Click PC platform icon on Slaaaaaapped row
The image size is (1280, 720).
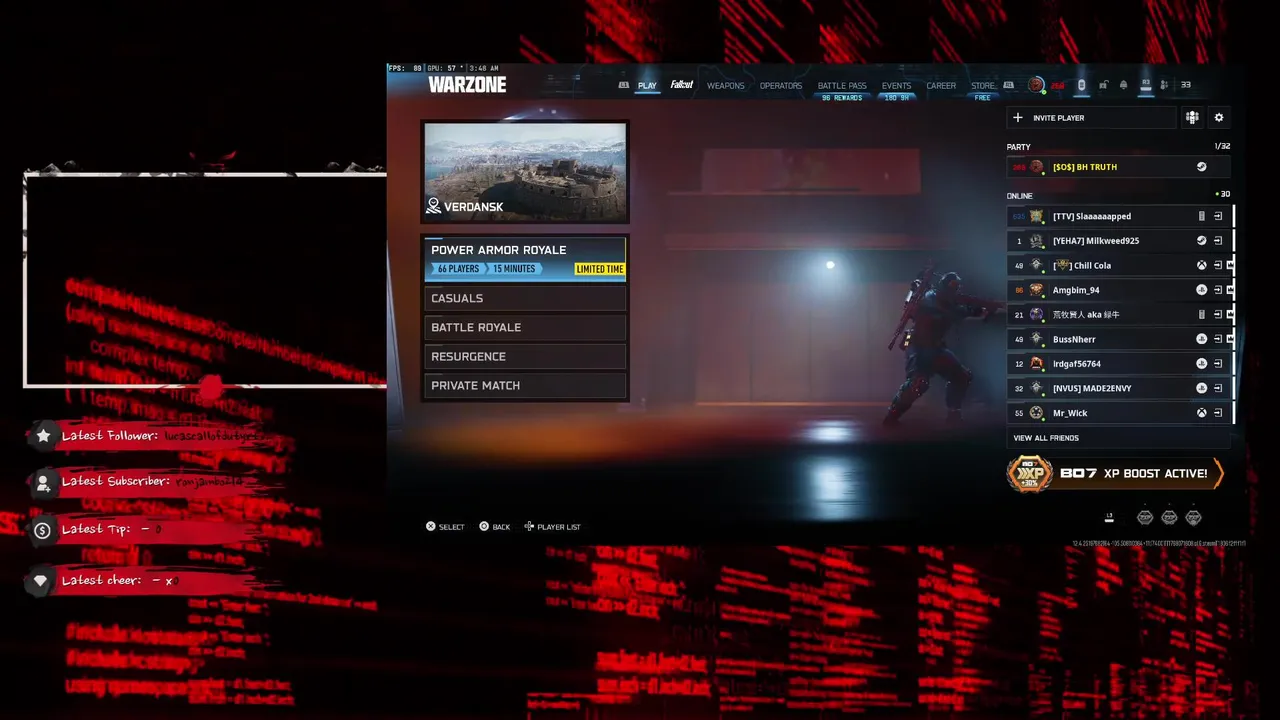pos(1202,216)
